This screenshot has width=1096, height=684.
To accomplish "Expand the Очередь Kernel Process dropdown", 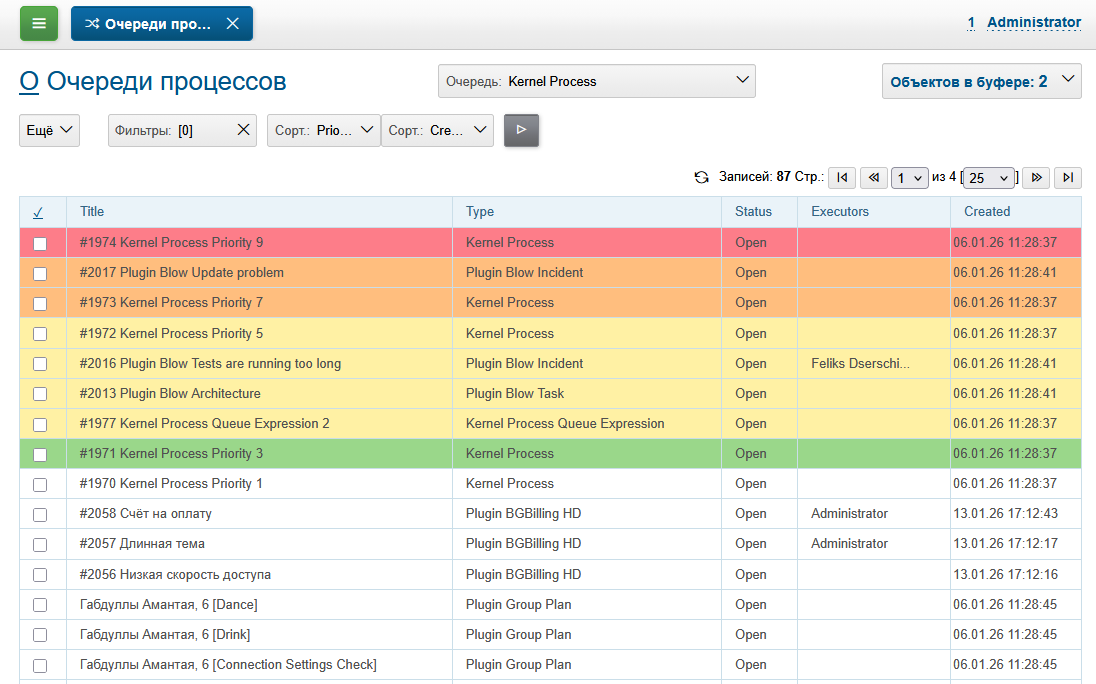I will point(596,81).
